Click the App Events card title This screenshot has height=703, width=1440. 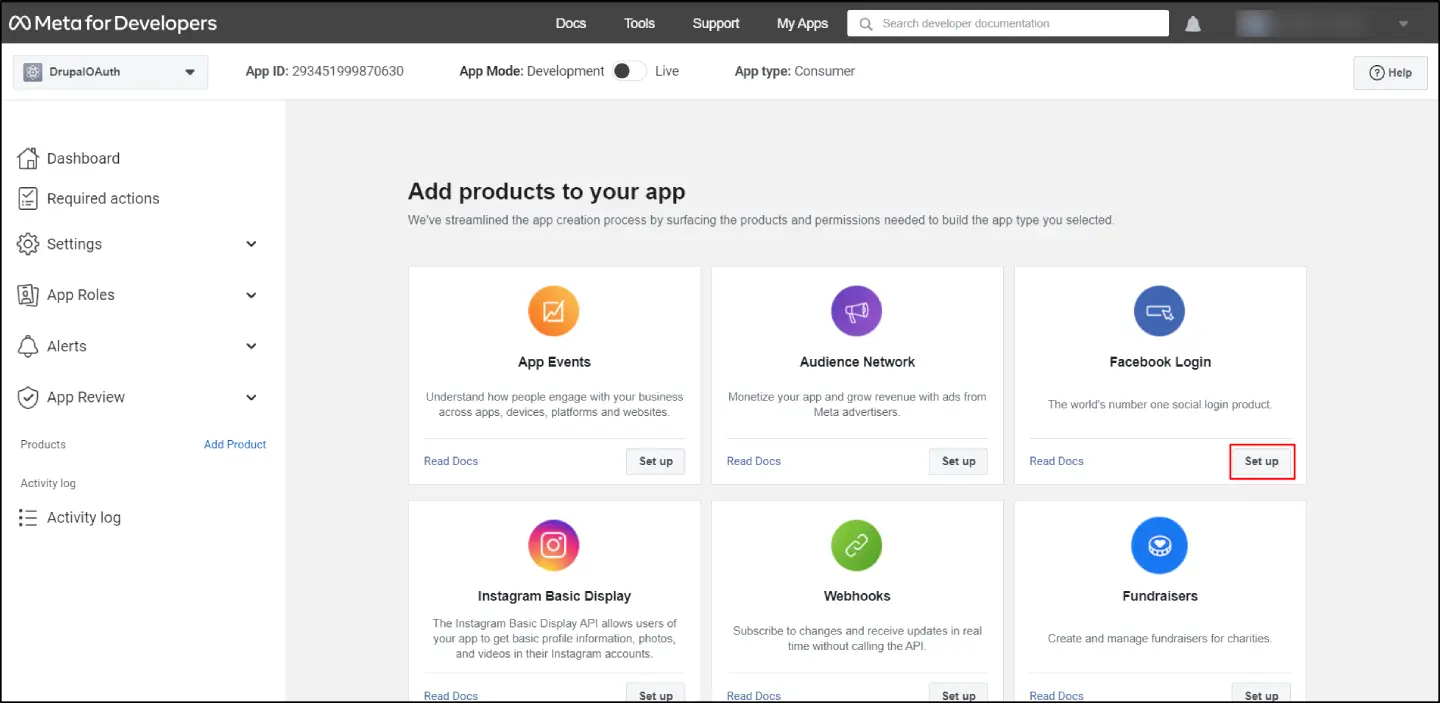pos(554,362)
